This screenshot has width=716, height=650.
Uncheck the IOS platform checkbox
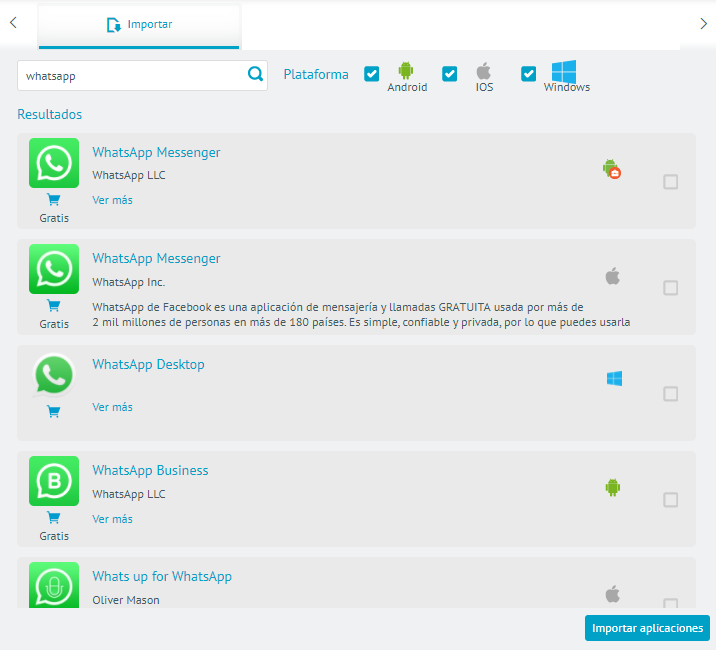tap(450, 74)
